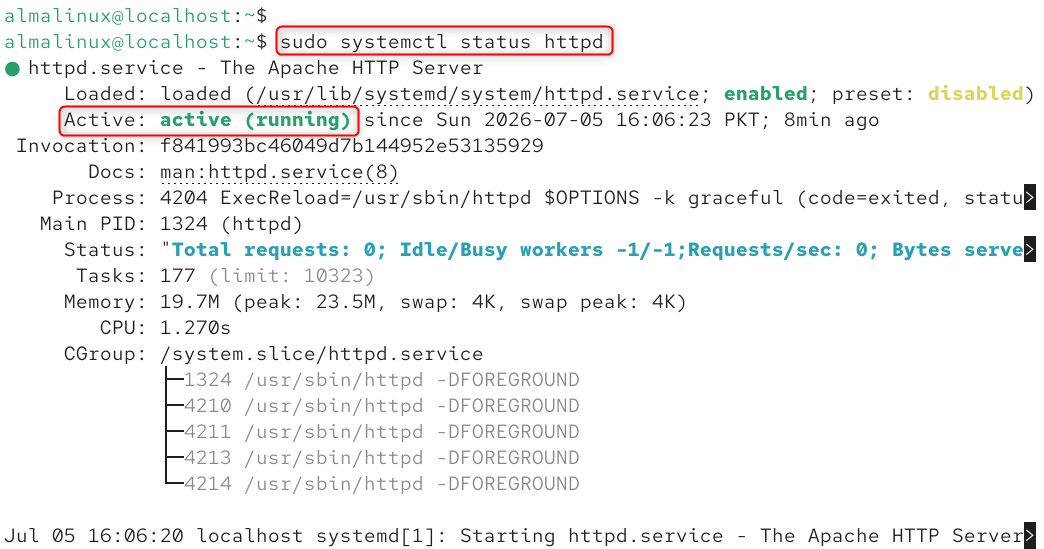Click the 'since Sun 2026-07-05 16:06:23 PKT' timestamp
Viewport: 1044px width, 549px height.
pyautogui.click(x=563, y=120)
